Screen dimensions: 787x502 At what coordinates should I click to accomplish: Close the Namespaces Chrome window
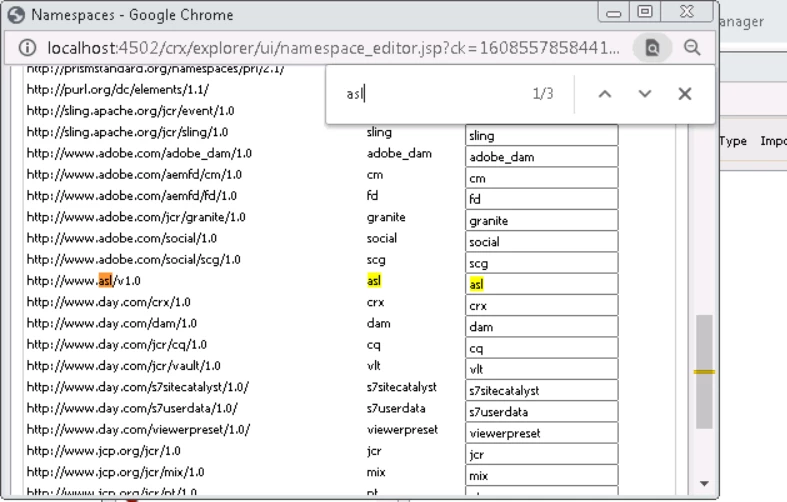point(687,12)
